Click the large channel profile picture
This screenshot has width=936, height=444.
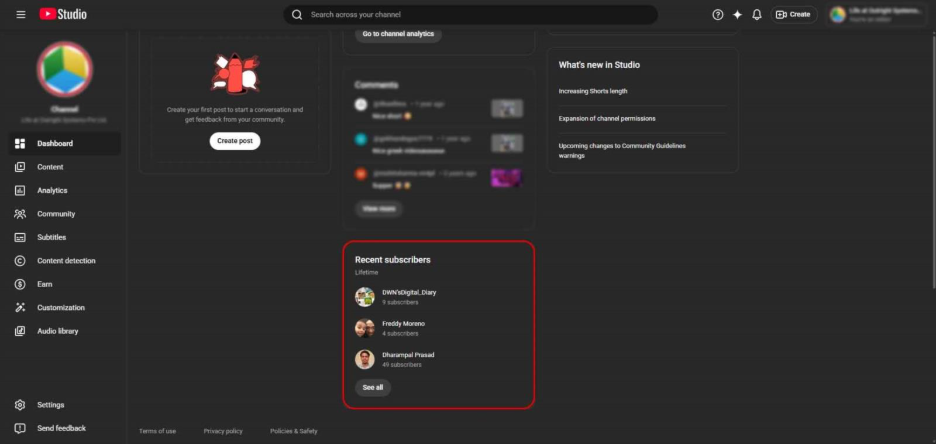click(x=64, y=69)
